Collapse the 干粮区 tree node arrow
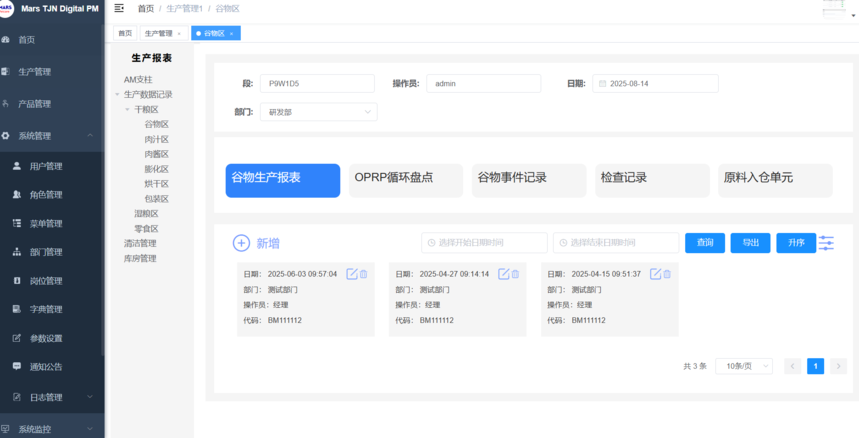This screenshot has width=859, height=438. coord(128,110)
